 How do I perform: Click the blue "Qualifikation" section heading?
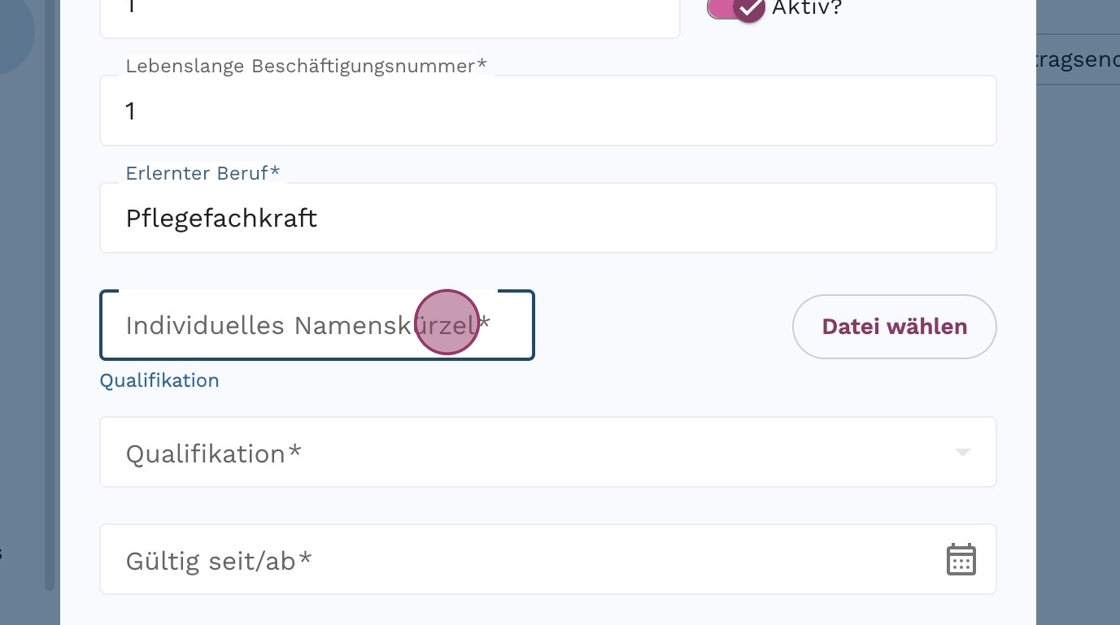[159, 380]
